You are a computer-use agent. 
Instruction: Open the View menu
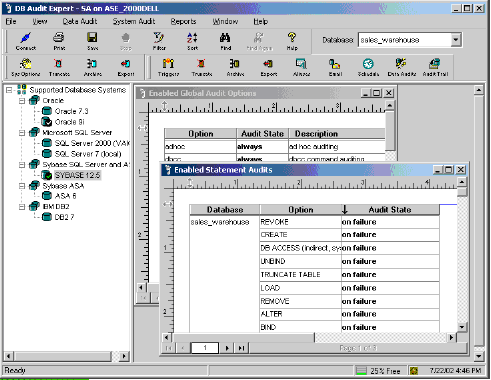40,22
